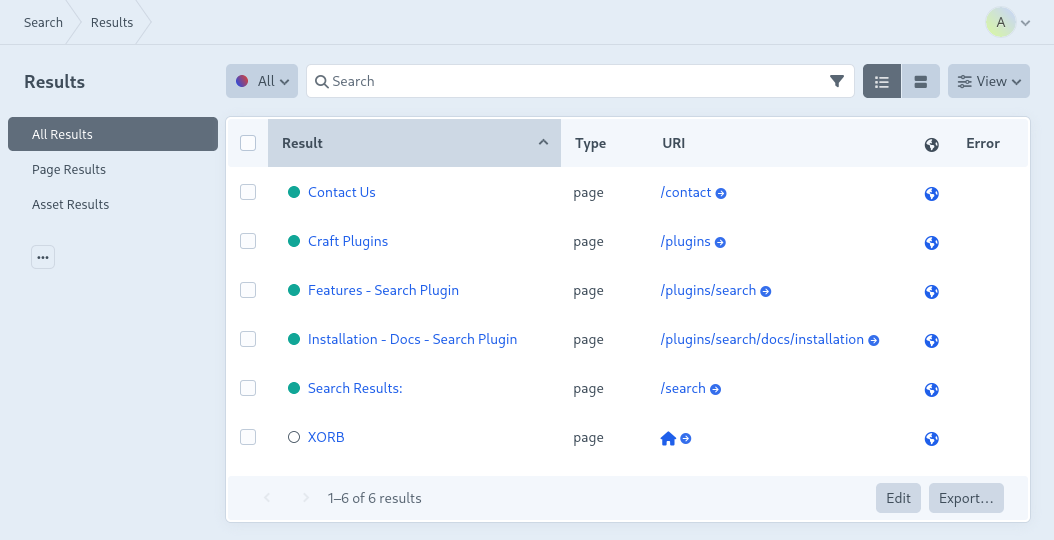Toggle the select-all checkbox in header

pos(248,143)
